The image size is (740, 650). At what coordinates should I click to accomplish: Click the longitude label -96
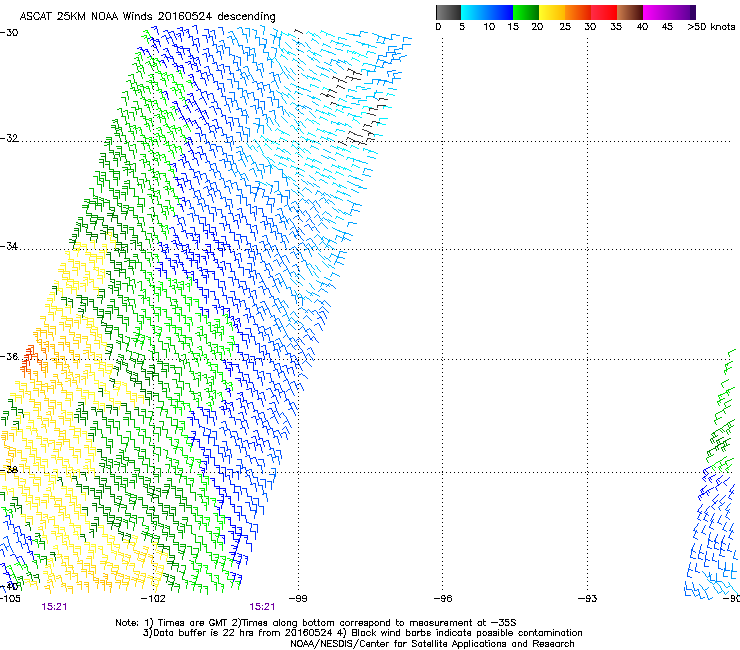[x=443, y=599]
